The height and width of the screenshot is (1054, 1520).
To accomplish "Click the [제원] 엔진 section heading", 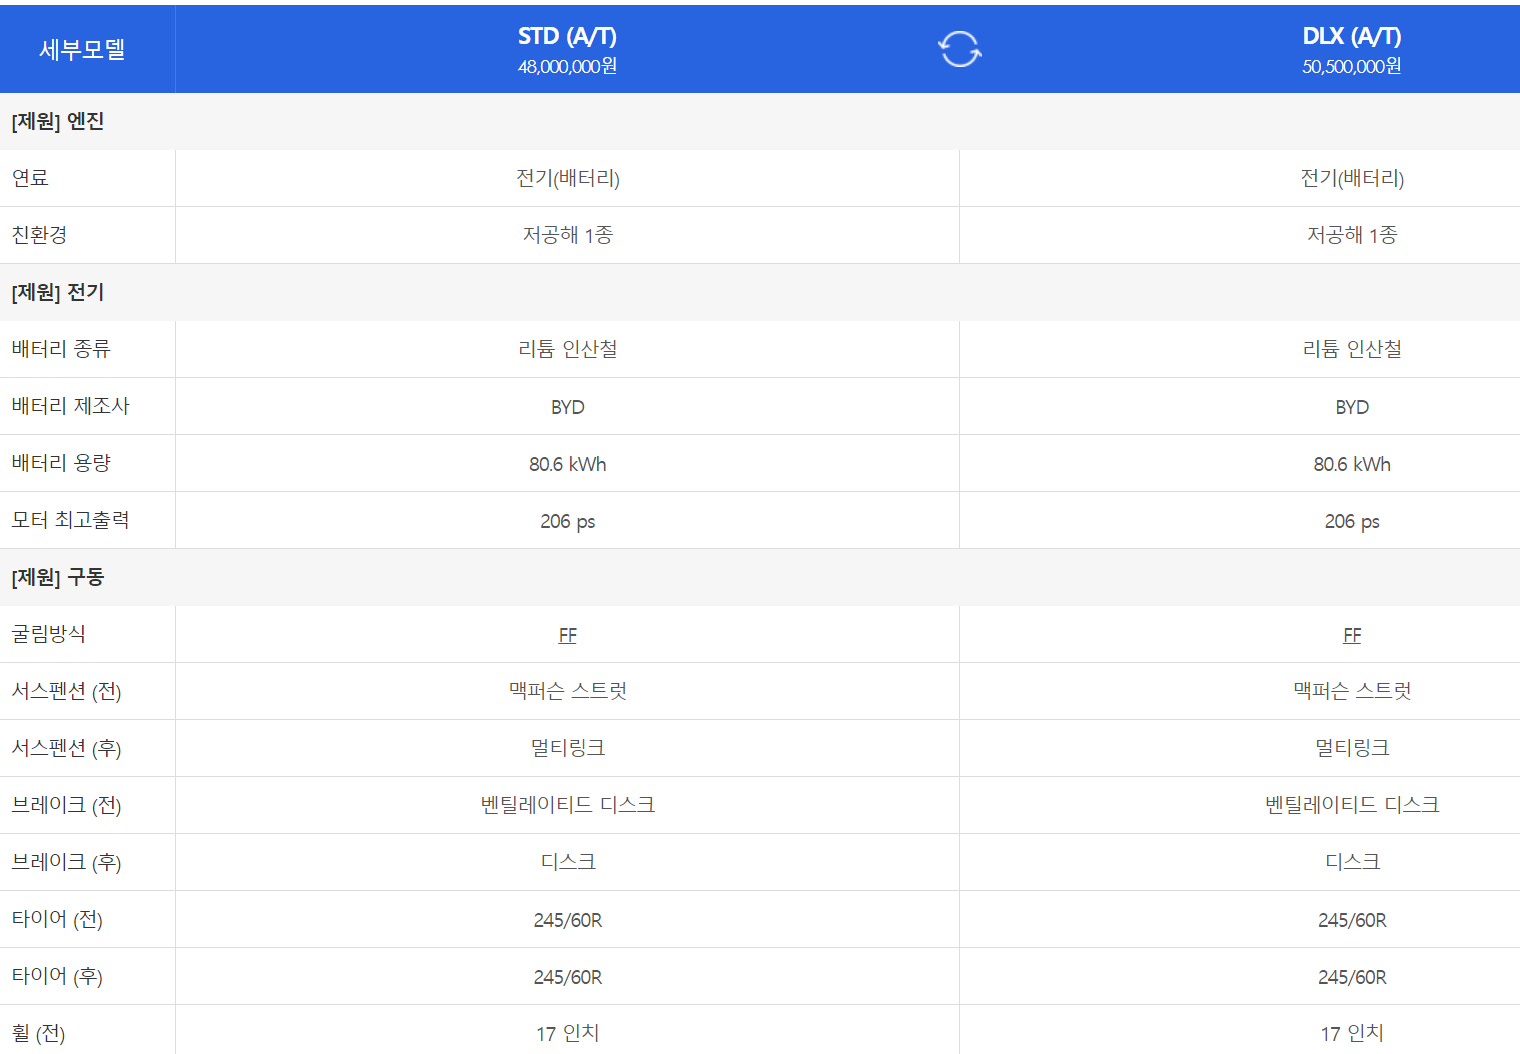I will click(58, 121).
